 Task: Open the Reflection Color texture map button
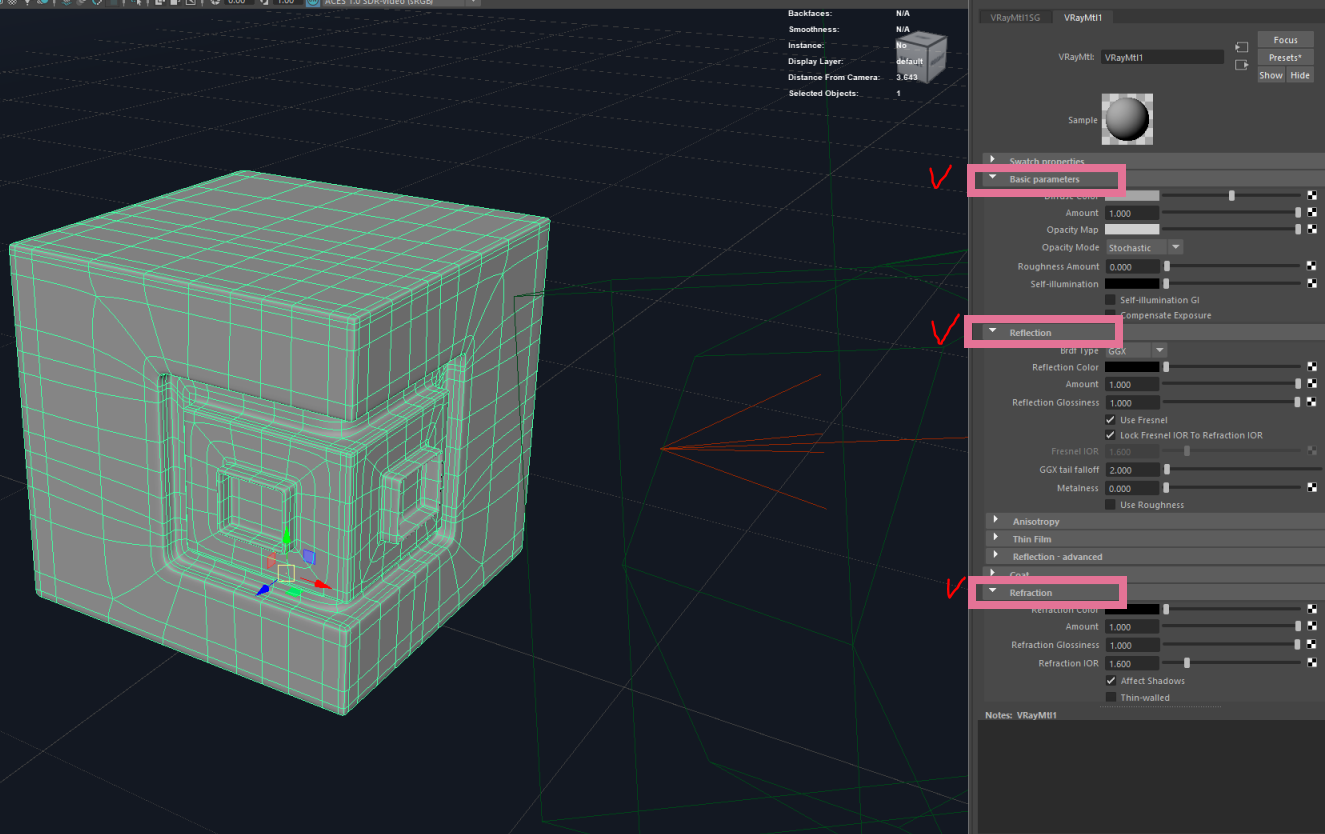click(x=1311, y=368)
